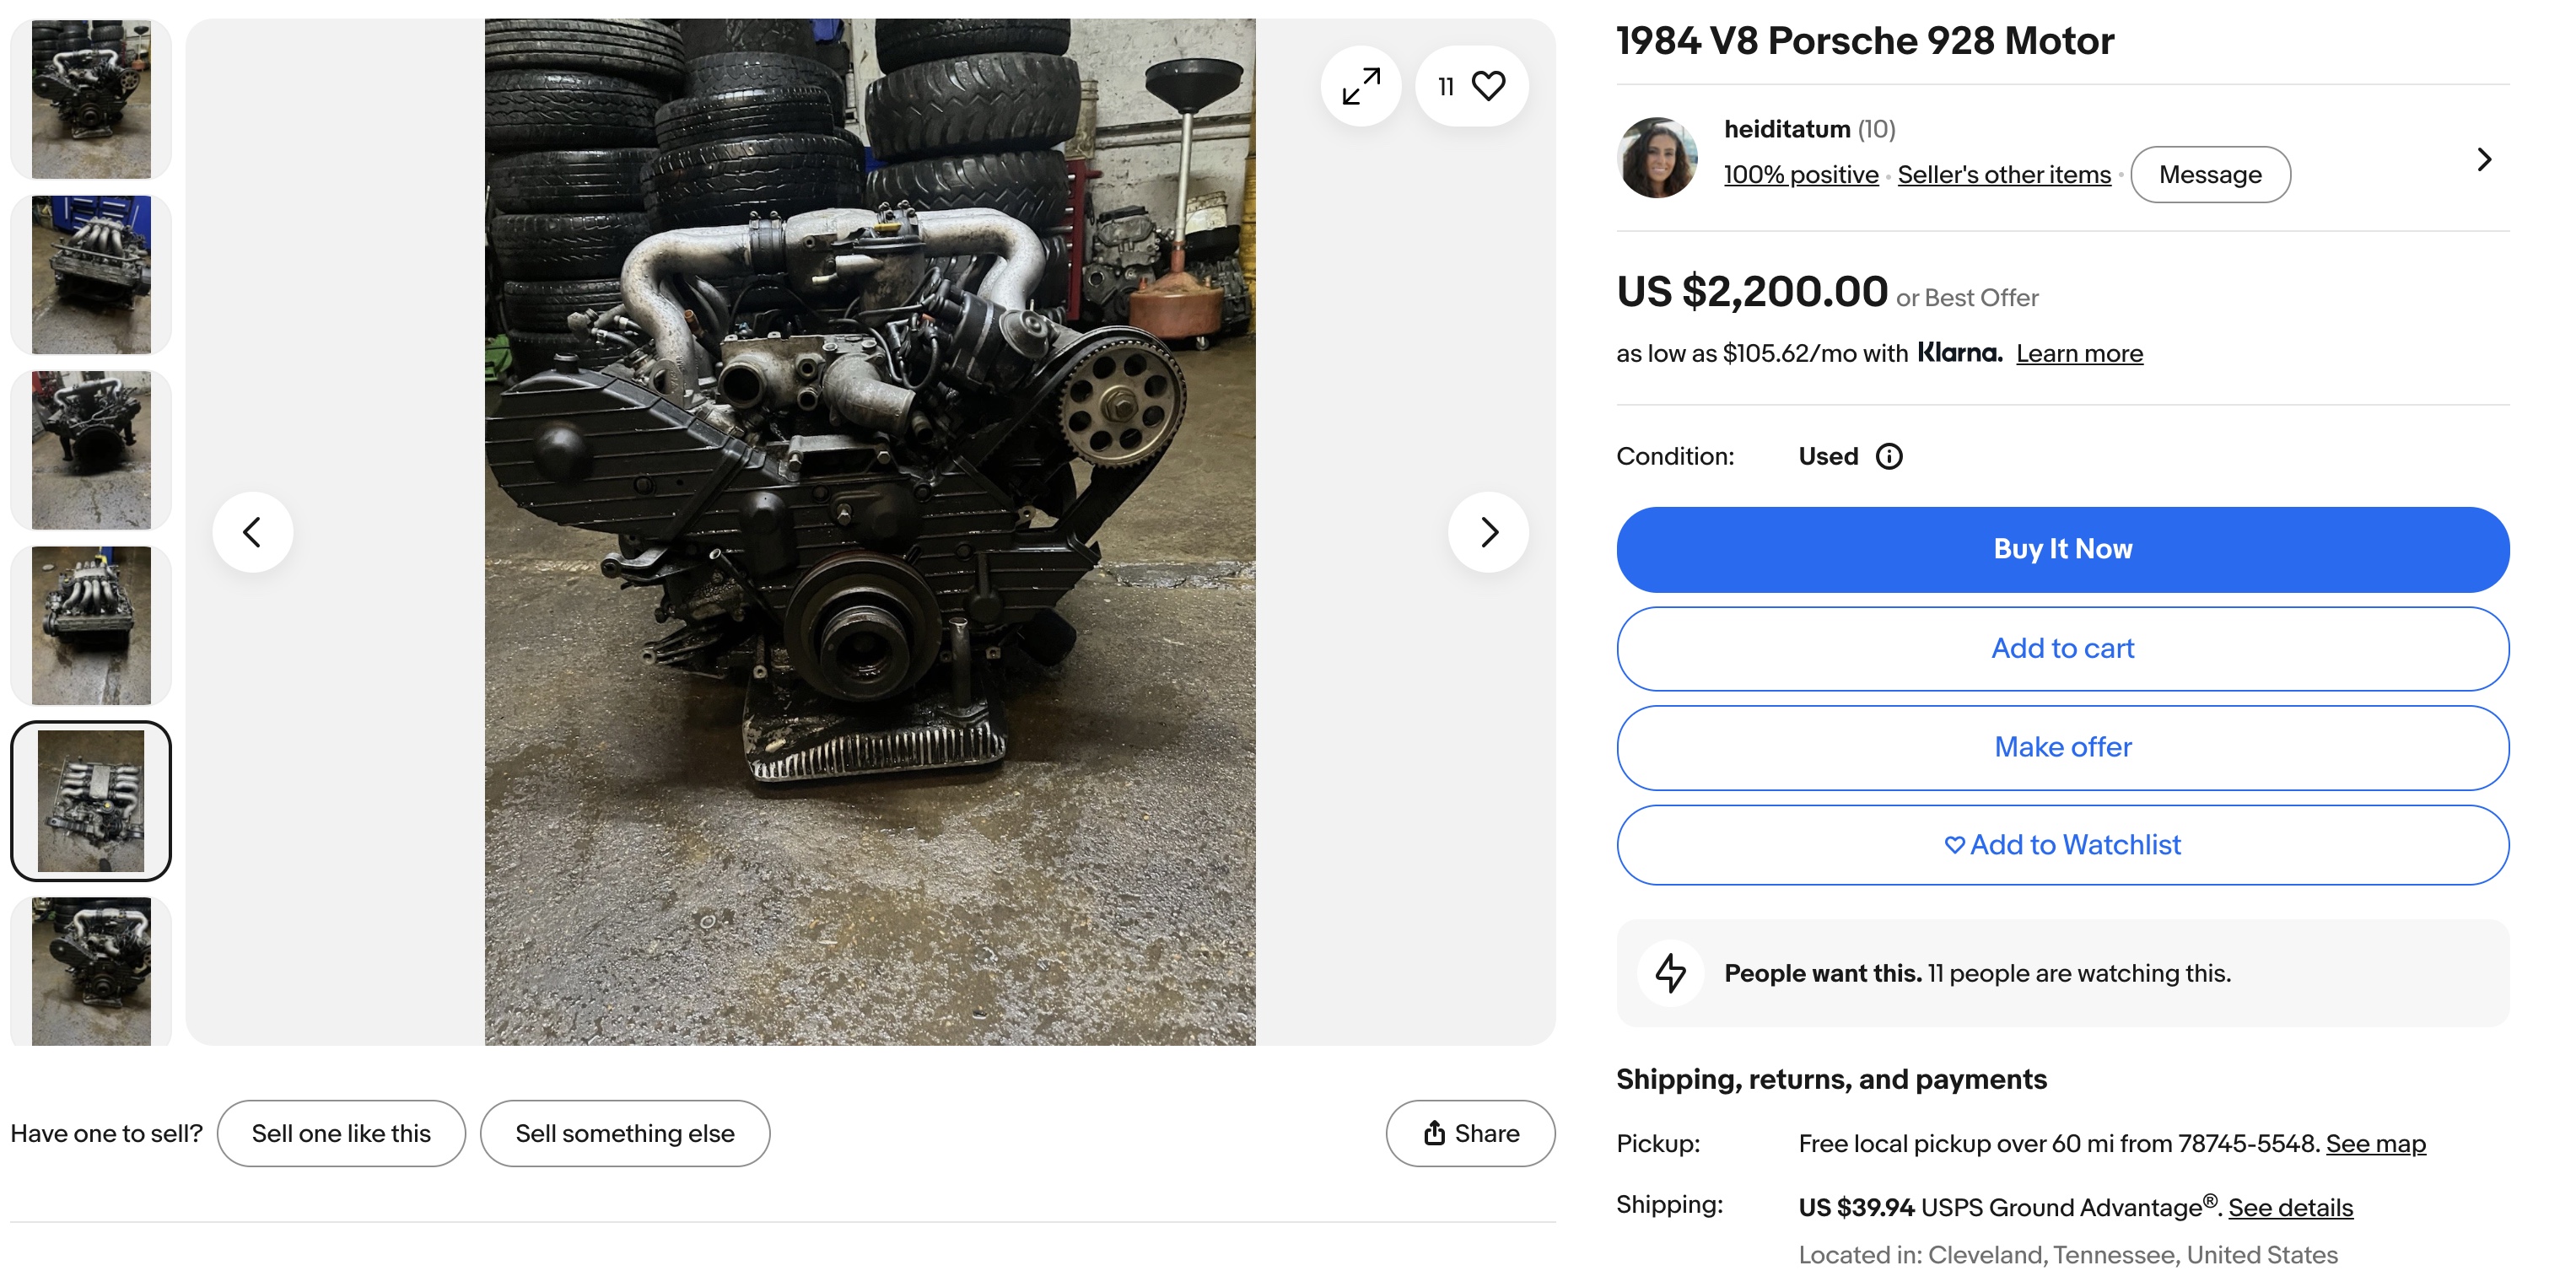Toggle the heart favorite icon with 11
This screenshot has height=1287, width=2576.
tap(1471, 86)
